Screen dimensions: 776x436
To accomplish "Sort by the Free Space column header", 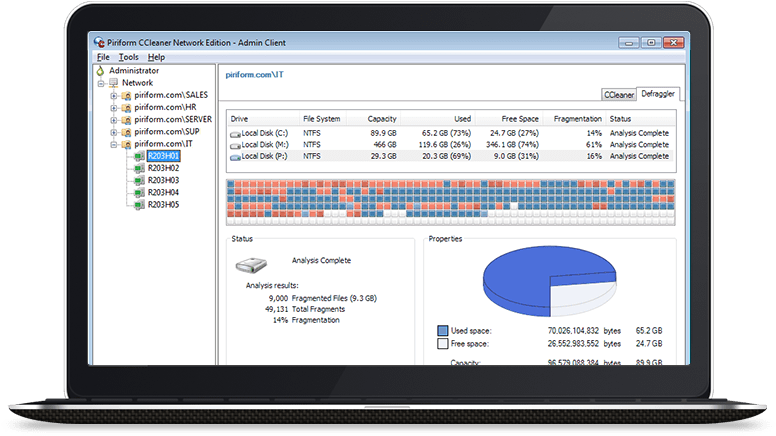I will point(509,119).
